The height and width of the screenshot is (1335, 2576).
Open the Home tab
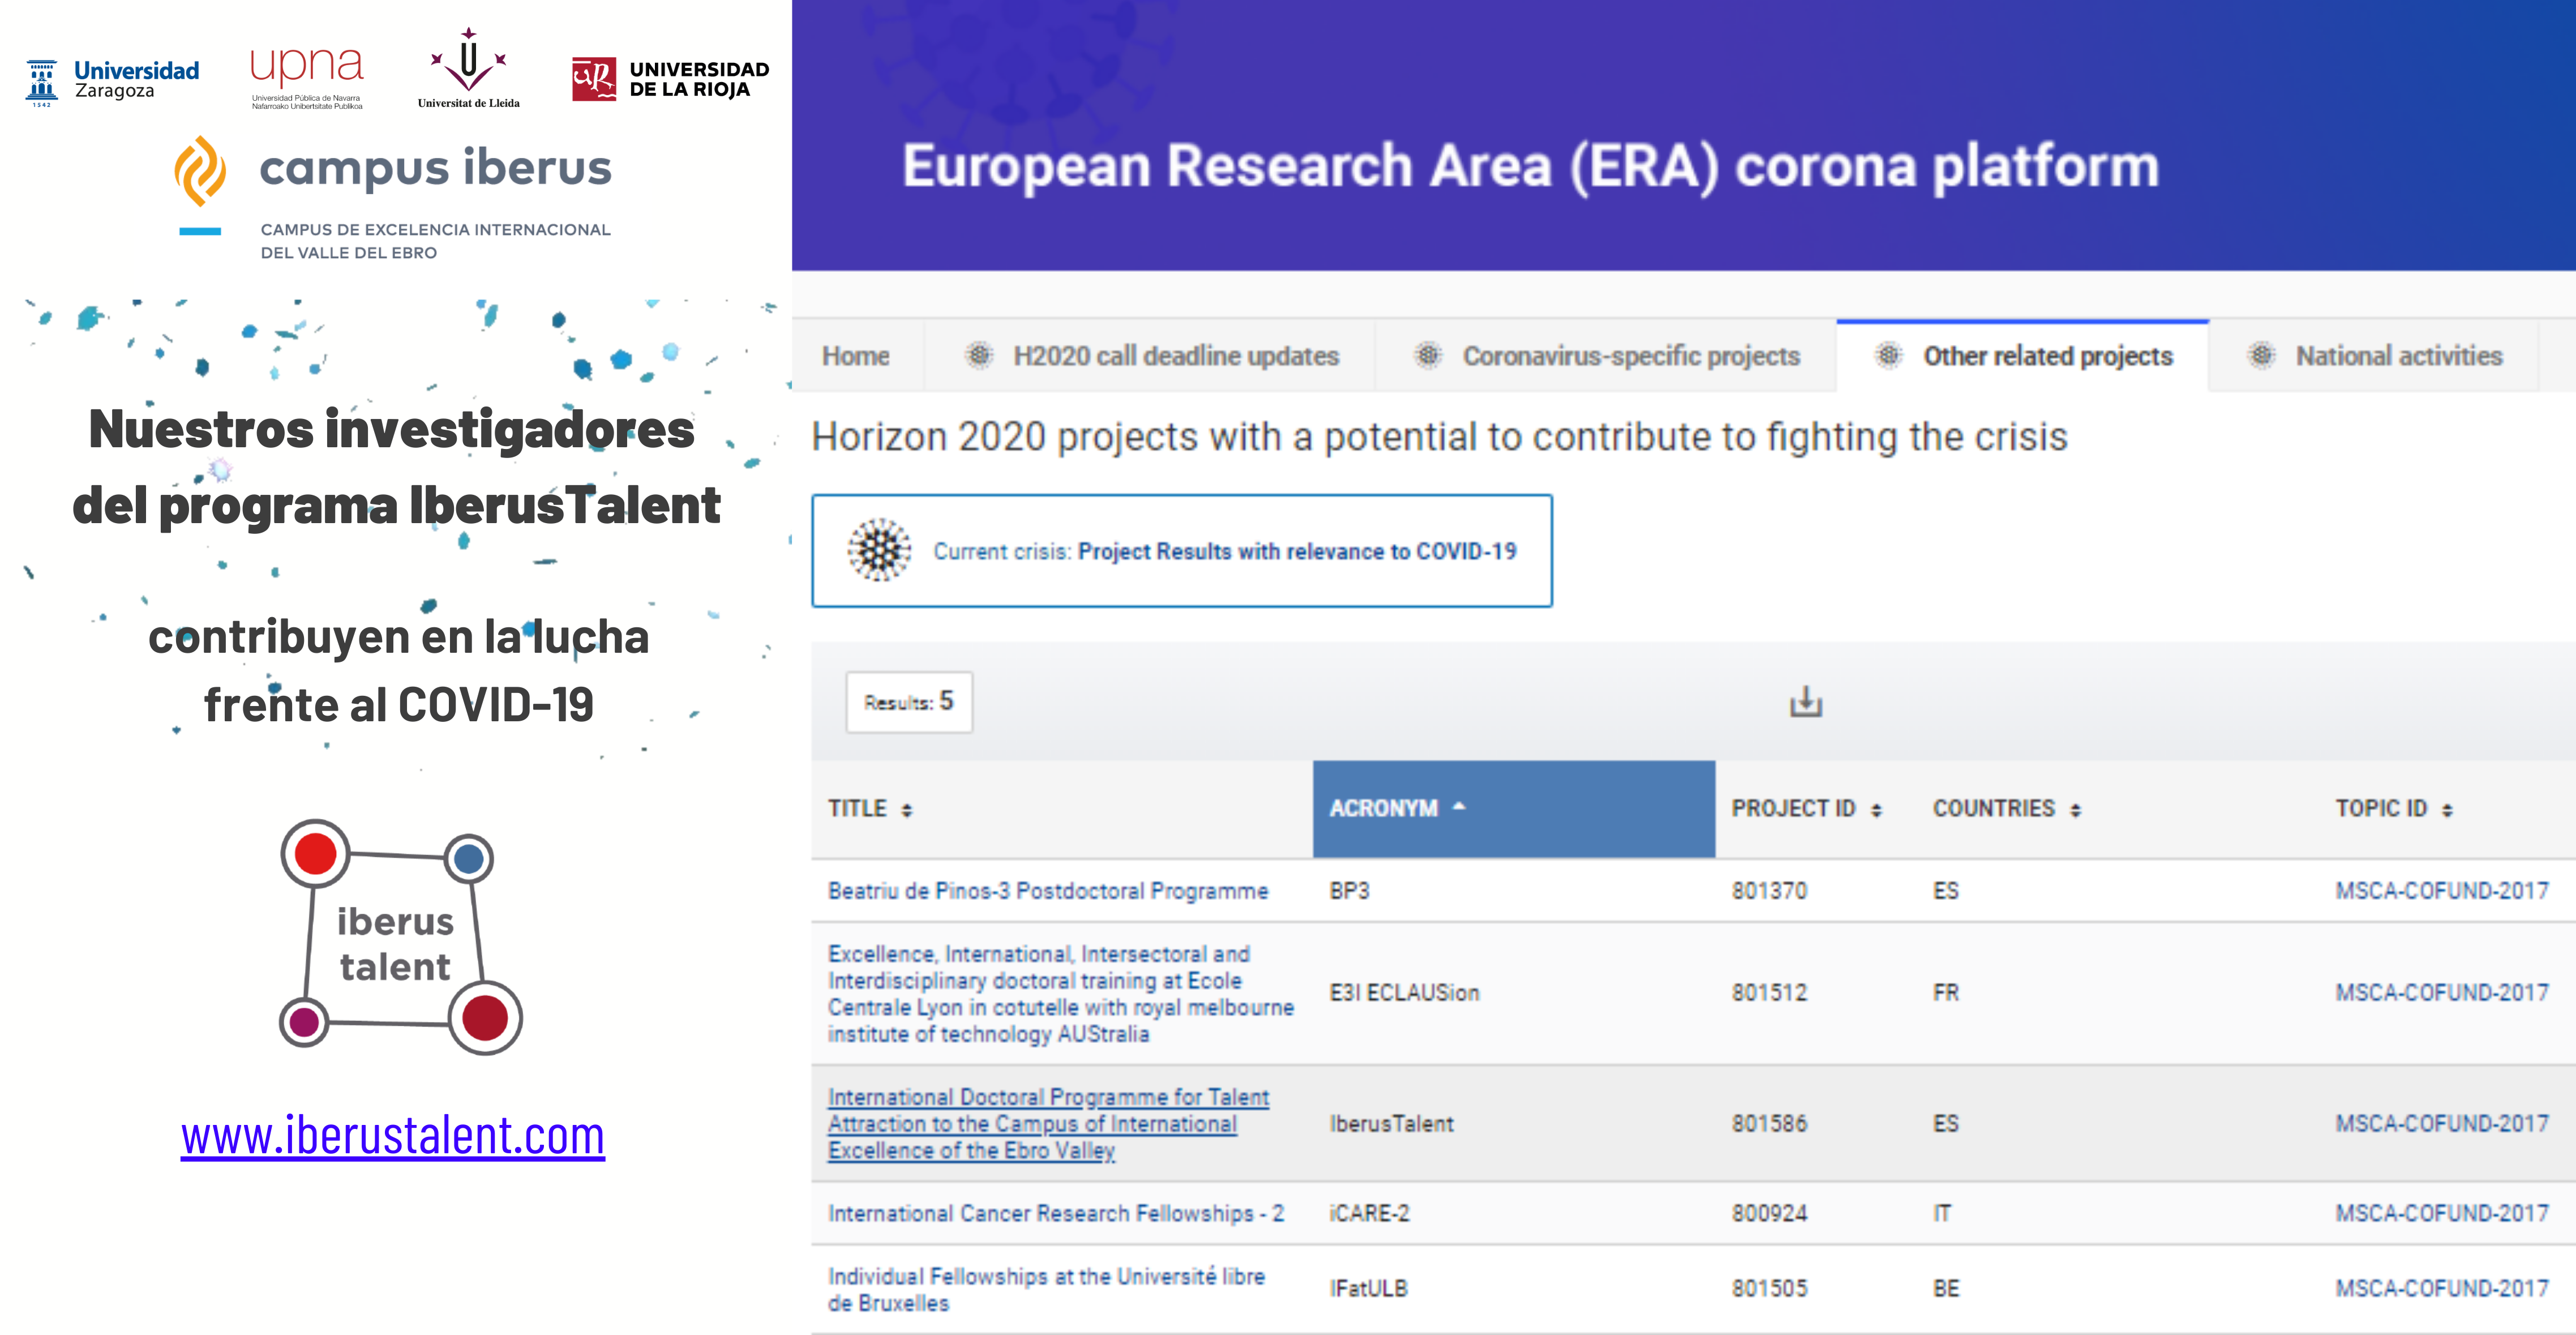856,356
